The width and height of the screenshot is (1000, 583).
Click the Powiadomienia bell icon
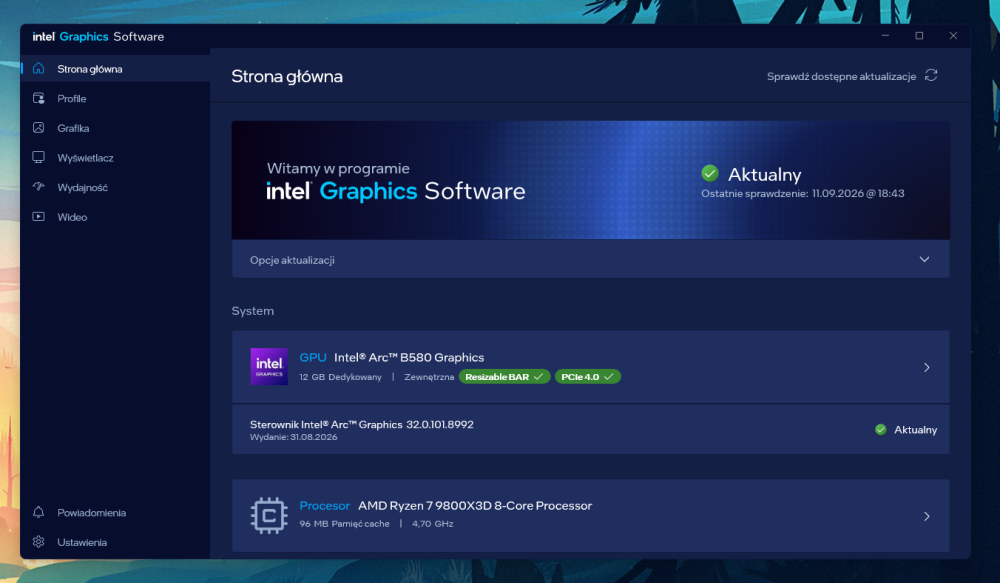(38, 512)
